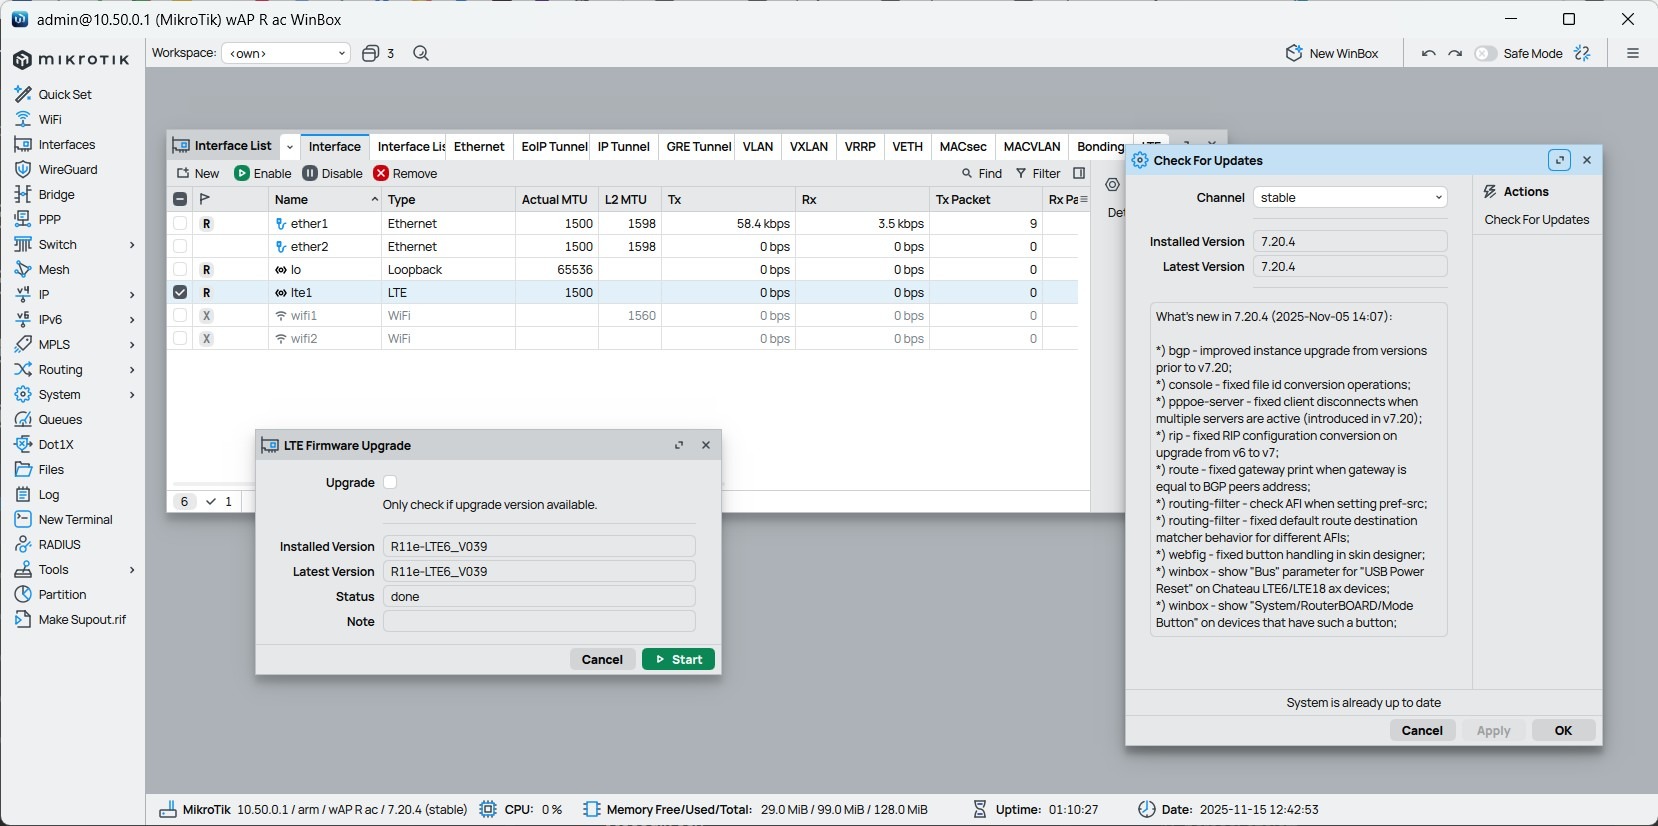Uncheck the lte1 row checkbox
This screenshot has height=826, width=1658.
[x=180, y=292]
